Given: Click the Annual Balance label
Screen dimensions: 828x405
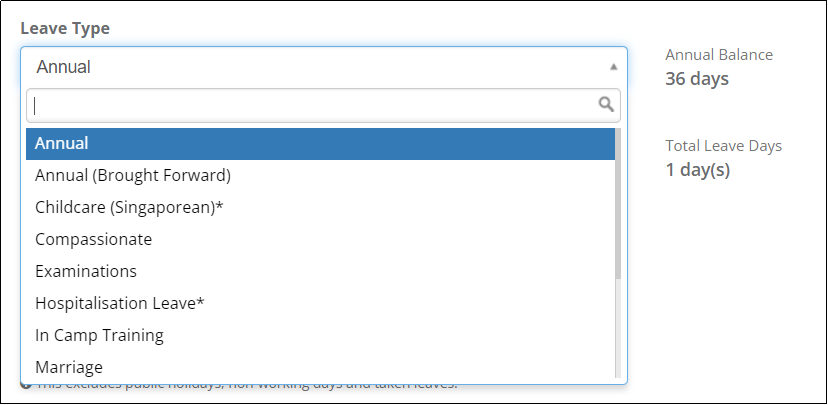Looking at the screenshot, I should point(719,55).
